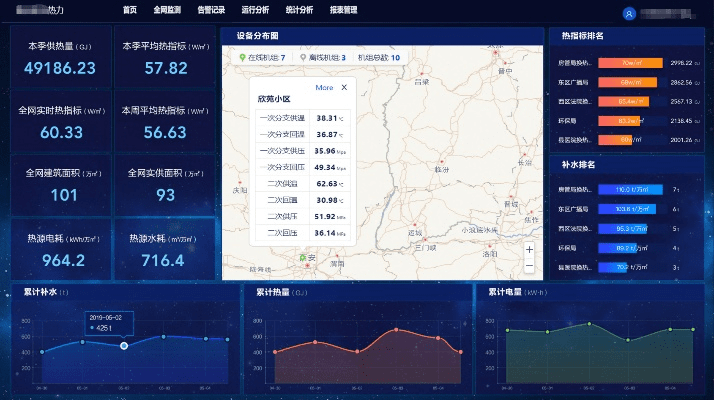Switch to 运行分析 page
Image resolution: width=714 pixels, height=400 pixels.
[x=255, y=10]
